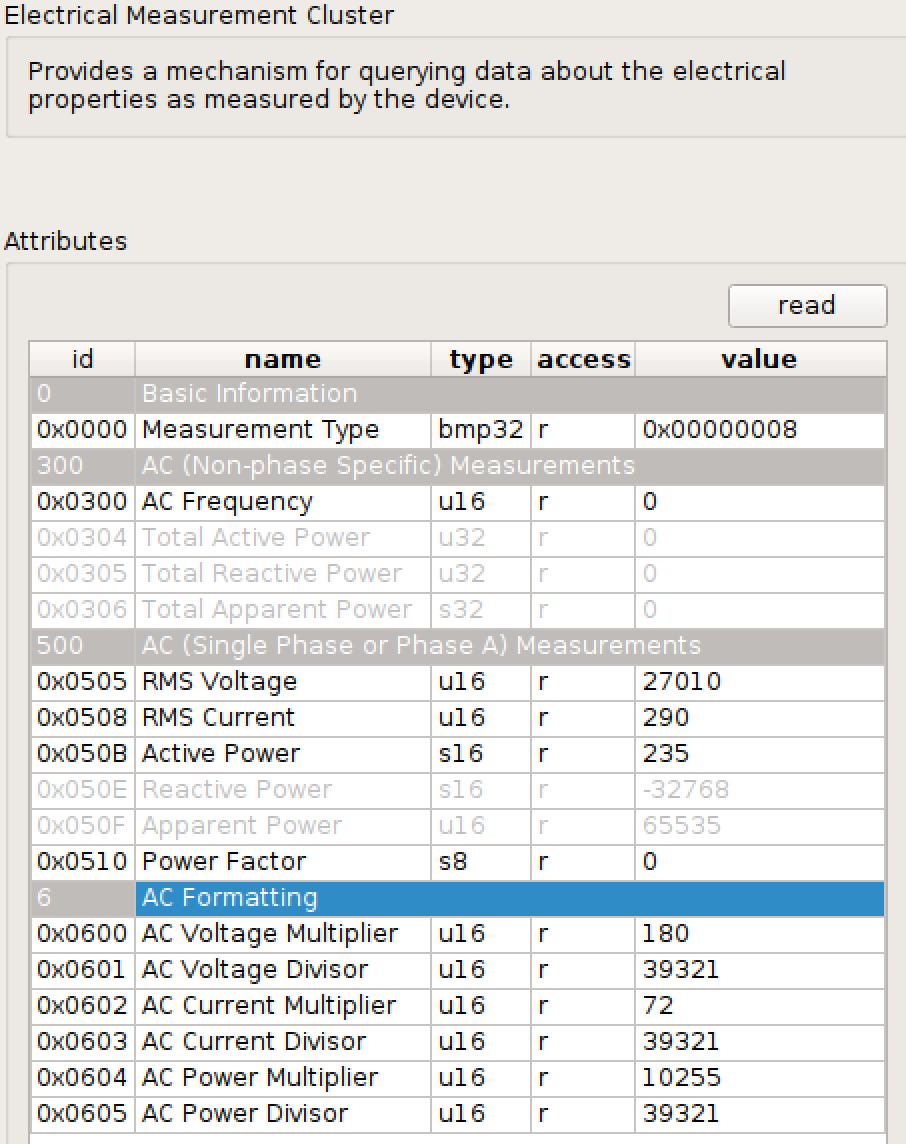Click id cell 0x0508
Screen dimensions: 906x1144
(x=82, y=717)
